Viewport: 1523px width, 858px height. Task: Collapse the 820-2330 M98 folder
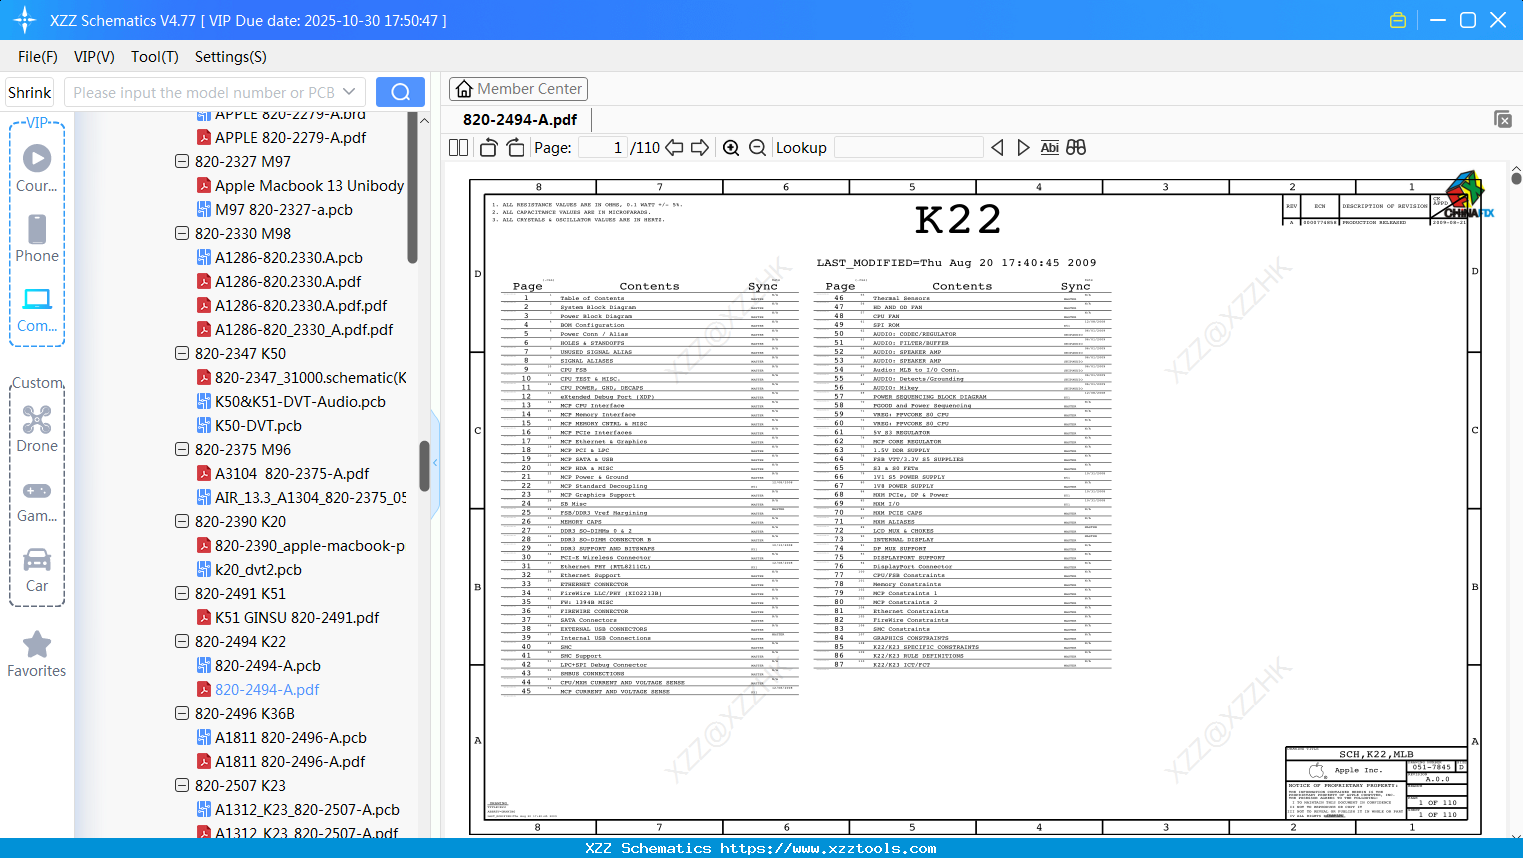pyautogui.click(x=182, y=233)
